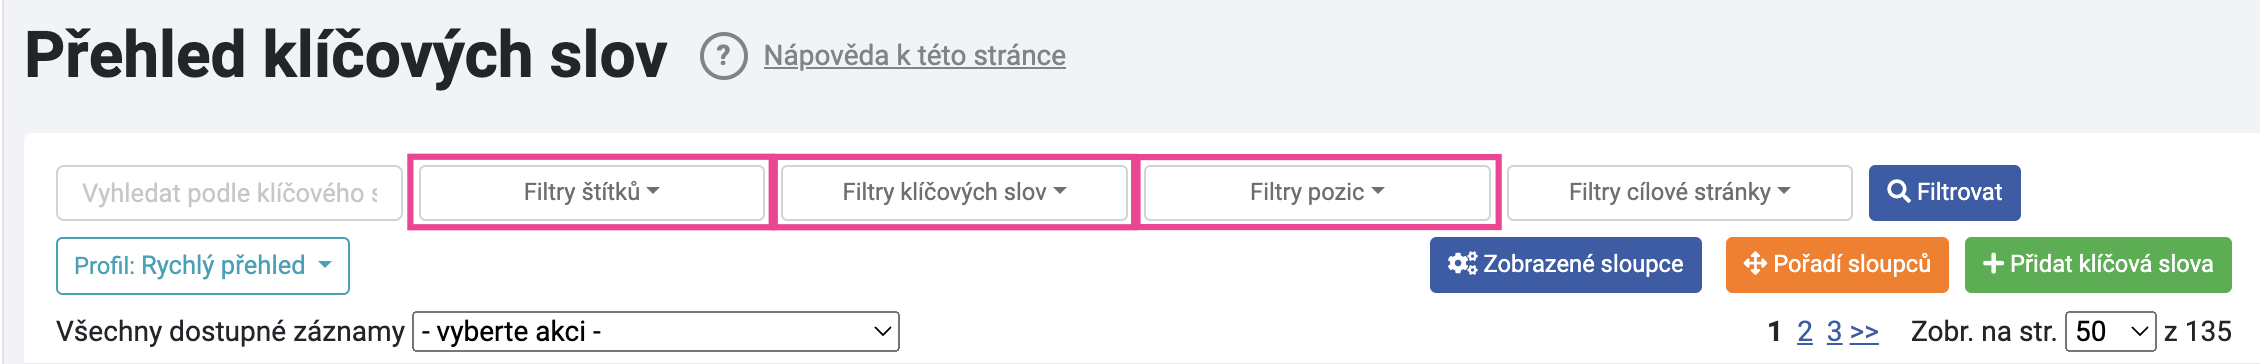The width and height of the screenshot is (2260, 364).
Task: Open the Profil: Rychlý přehled menu
Action: coord(203,266)
